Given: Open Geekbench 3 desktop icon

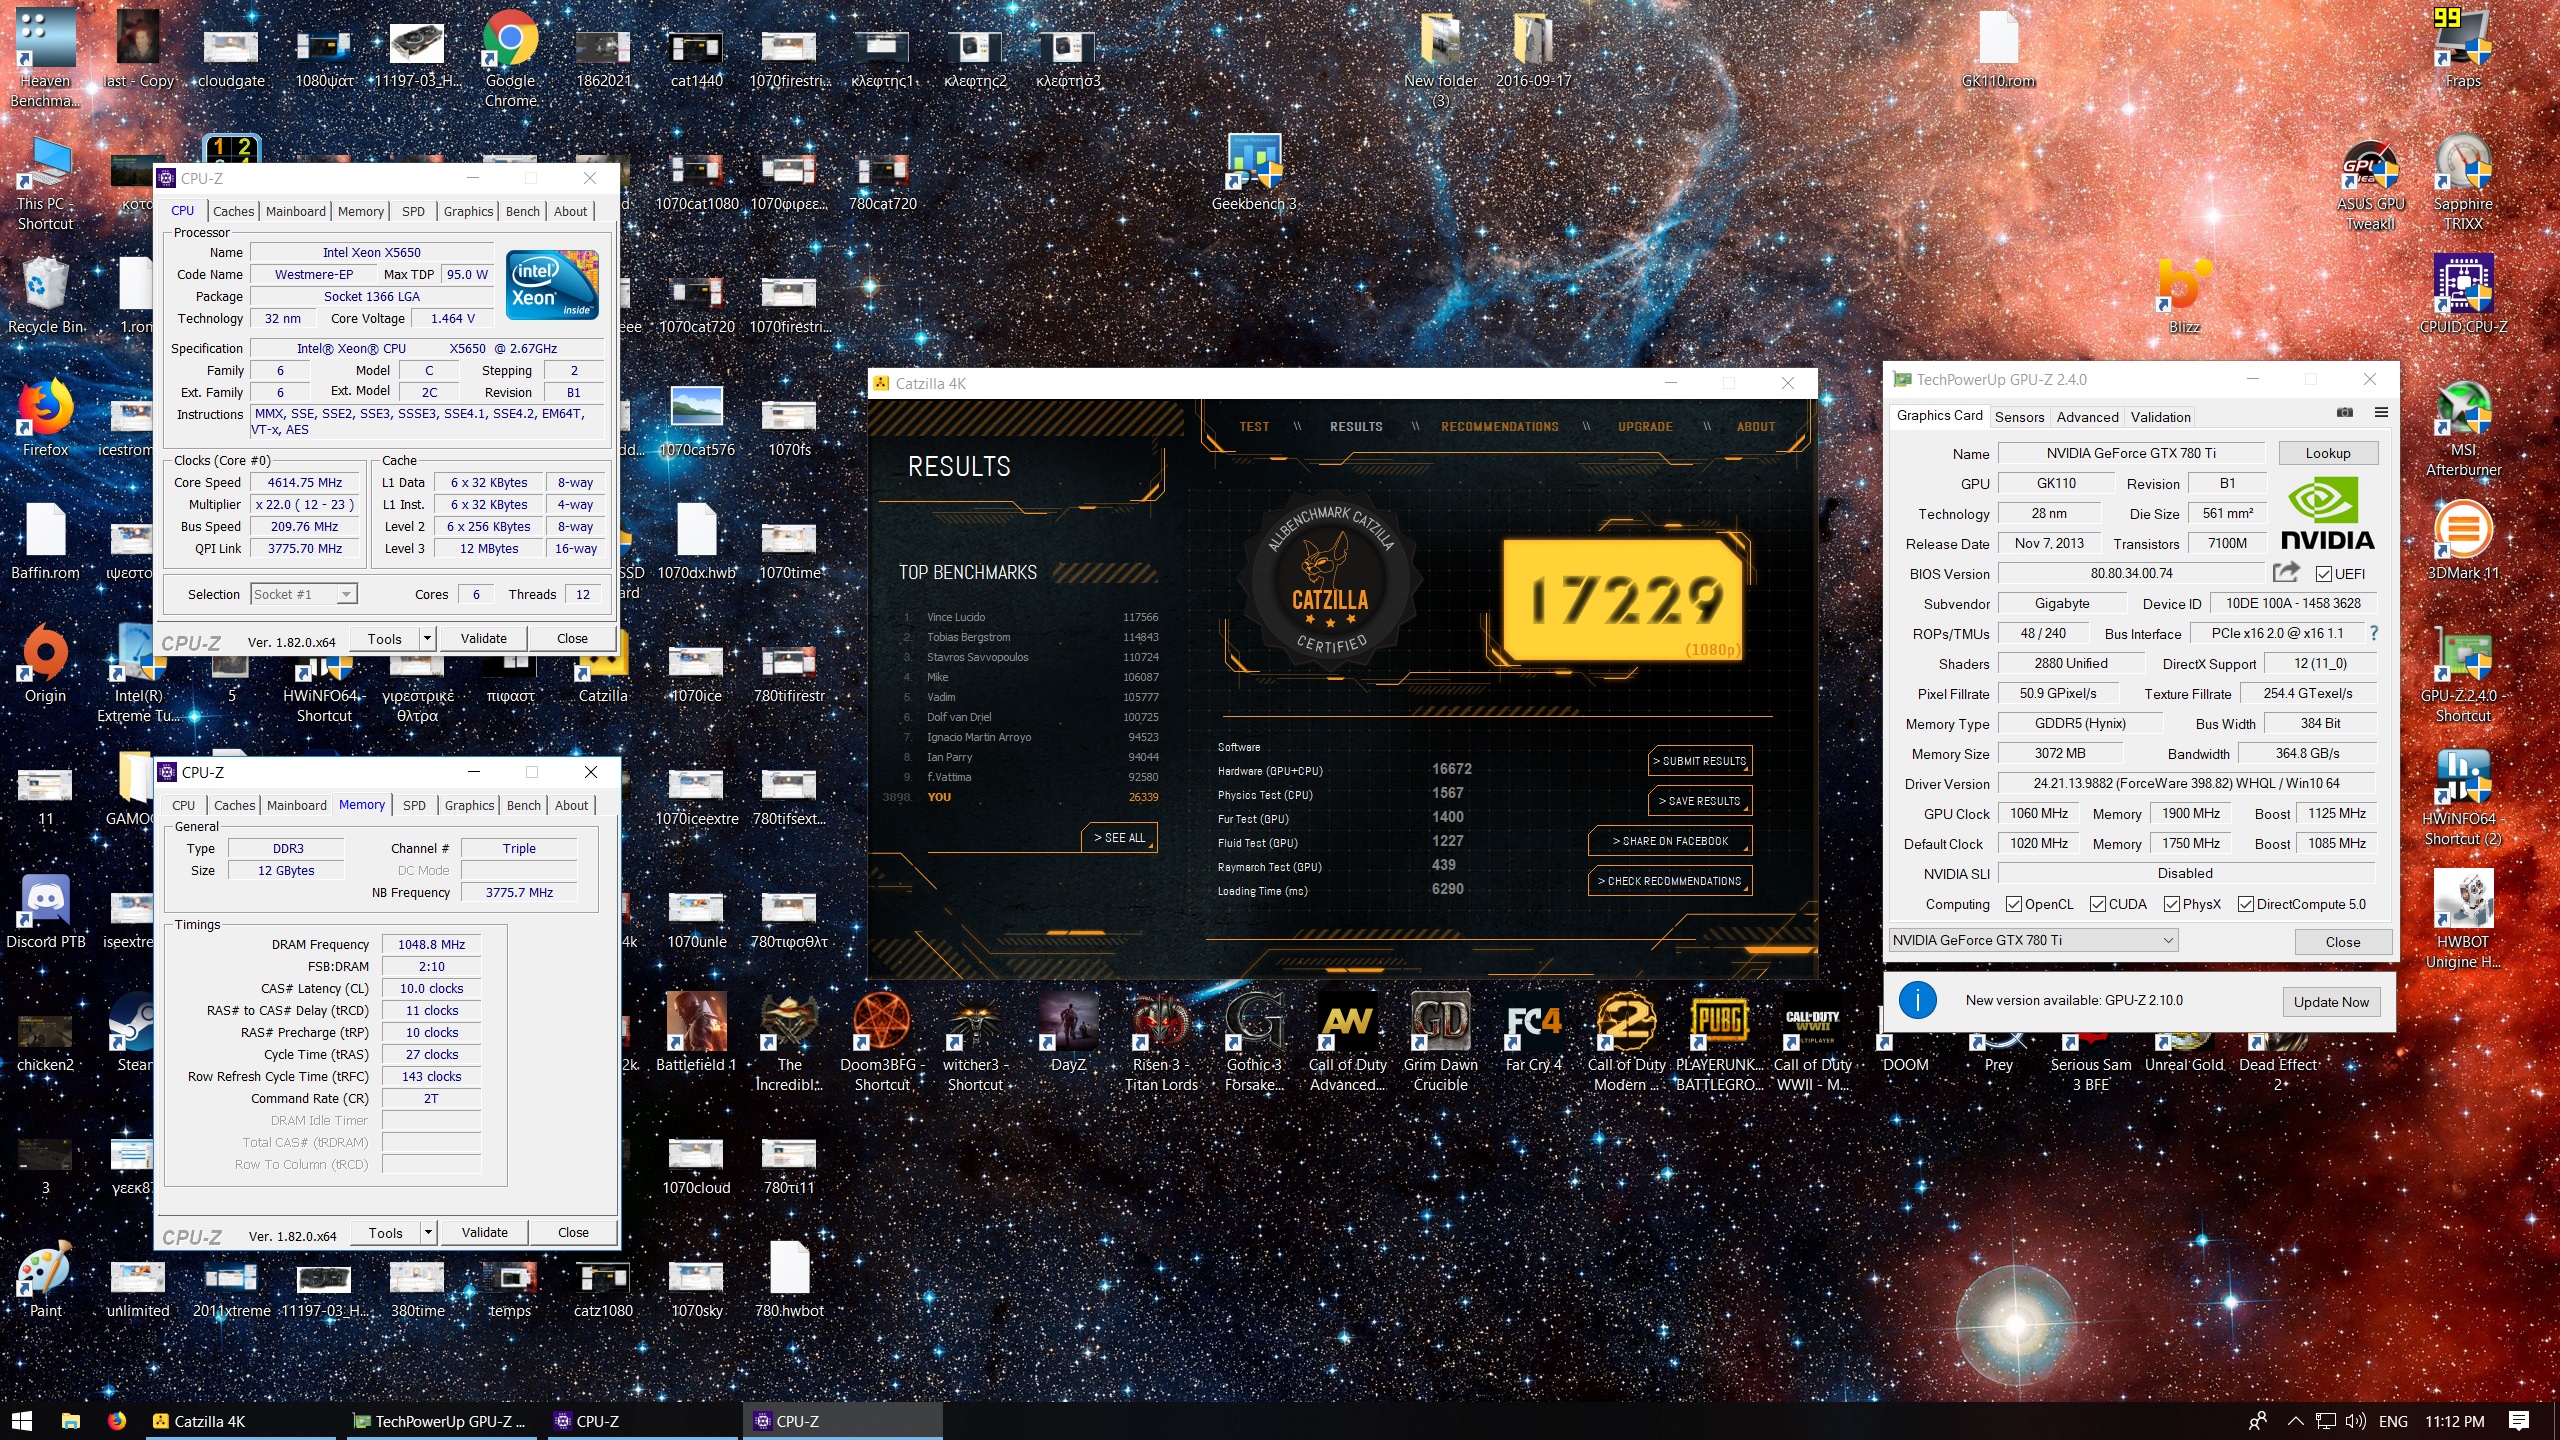Looking at the screenshot, I should tap(1254, 172).
